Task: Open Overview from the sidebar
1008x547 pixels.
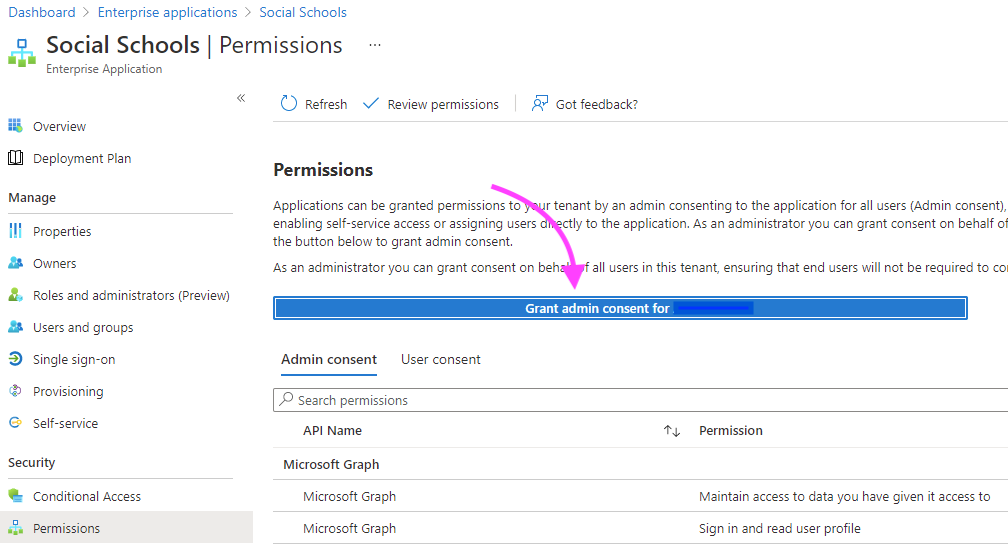Action: pos(59,127)
